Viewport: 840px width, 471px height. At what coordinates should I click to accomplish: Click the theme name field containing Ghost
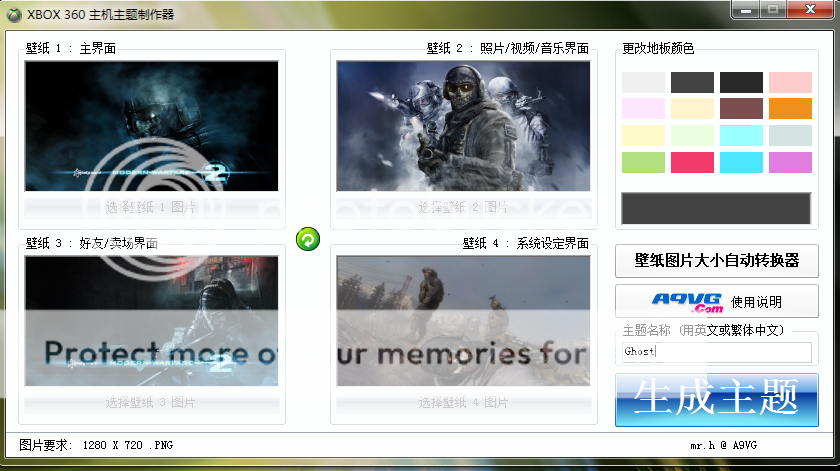716,352
